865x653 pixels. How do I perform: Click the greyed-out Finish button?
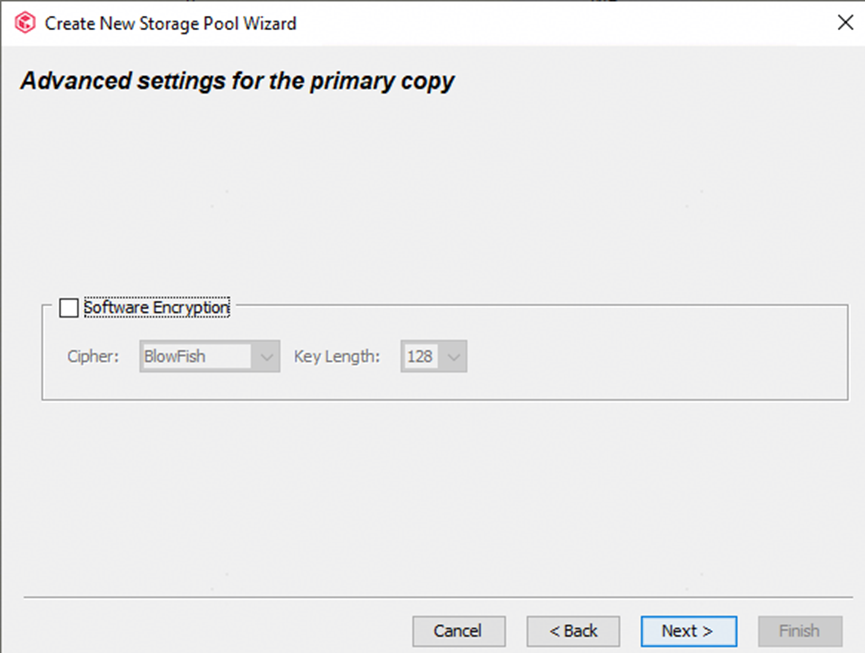799,631
